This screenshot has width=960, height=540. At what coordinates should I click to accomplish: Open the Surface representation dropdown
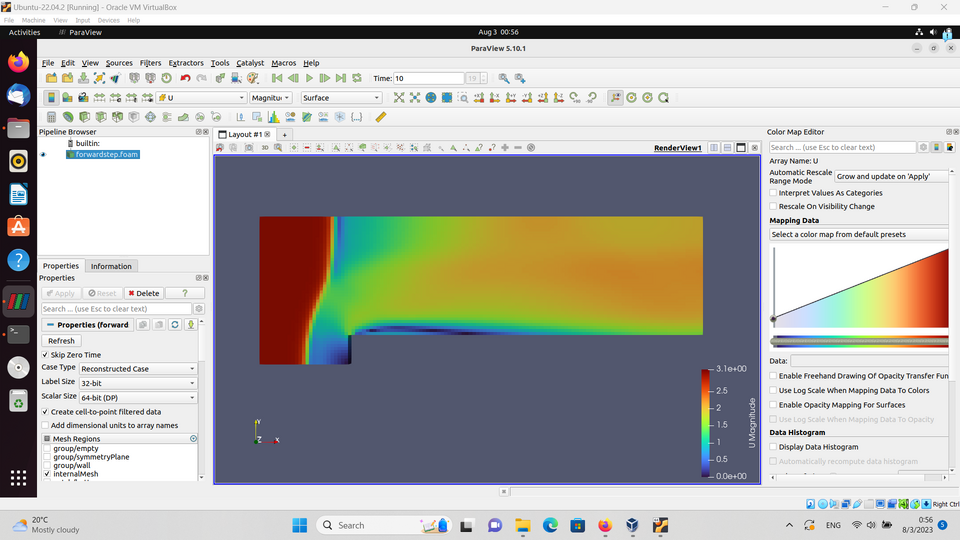[341, 98]
